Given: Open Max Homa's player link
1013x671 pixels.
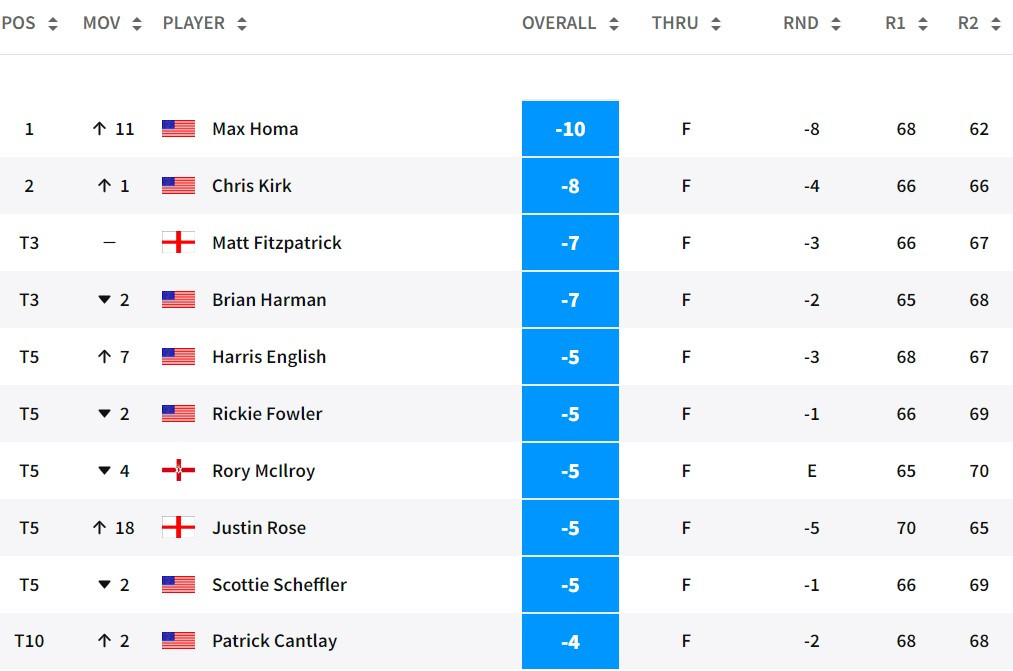Looking at the screenshot, I should pyautogui.click(x=255, y=129).
